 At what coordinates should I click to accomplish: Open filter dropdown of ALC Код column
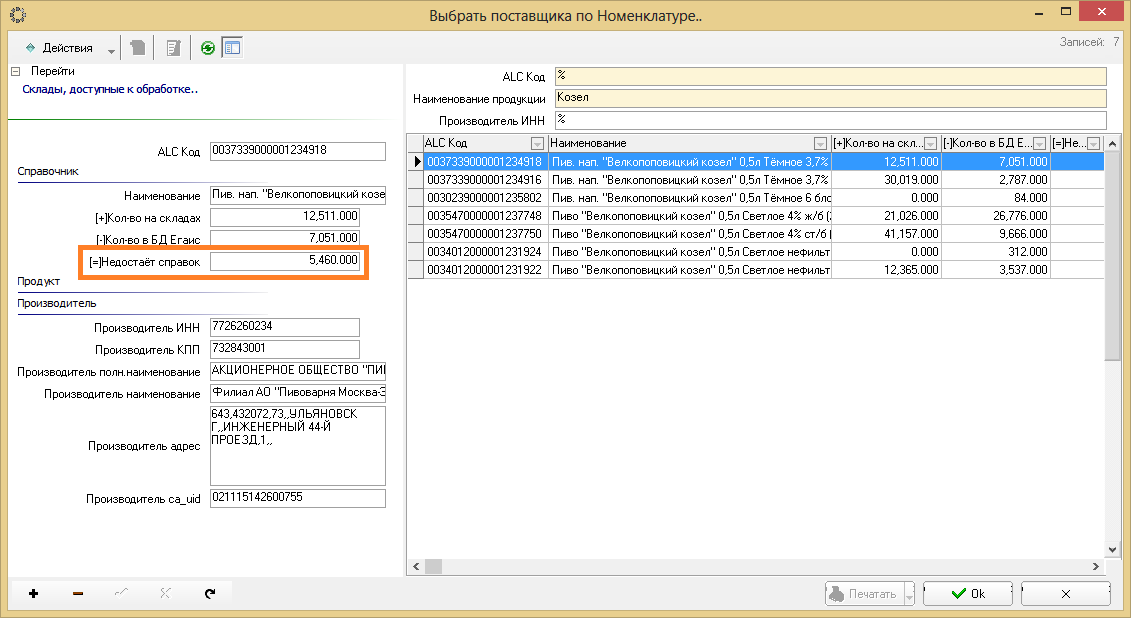[537, 144]
